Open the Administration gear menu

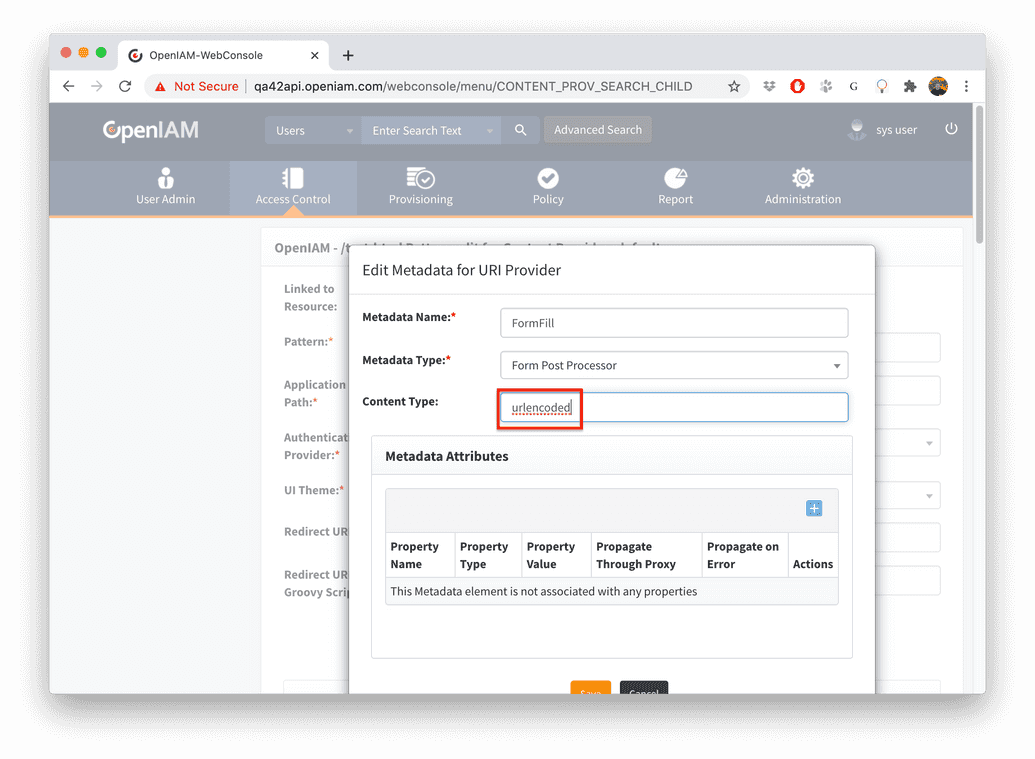(x=802, y=187)
